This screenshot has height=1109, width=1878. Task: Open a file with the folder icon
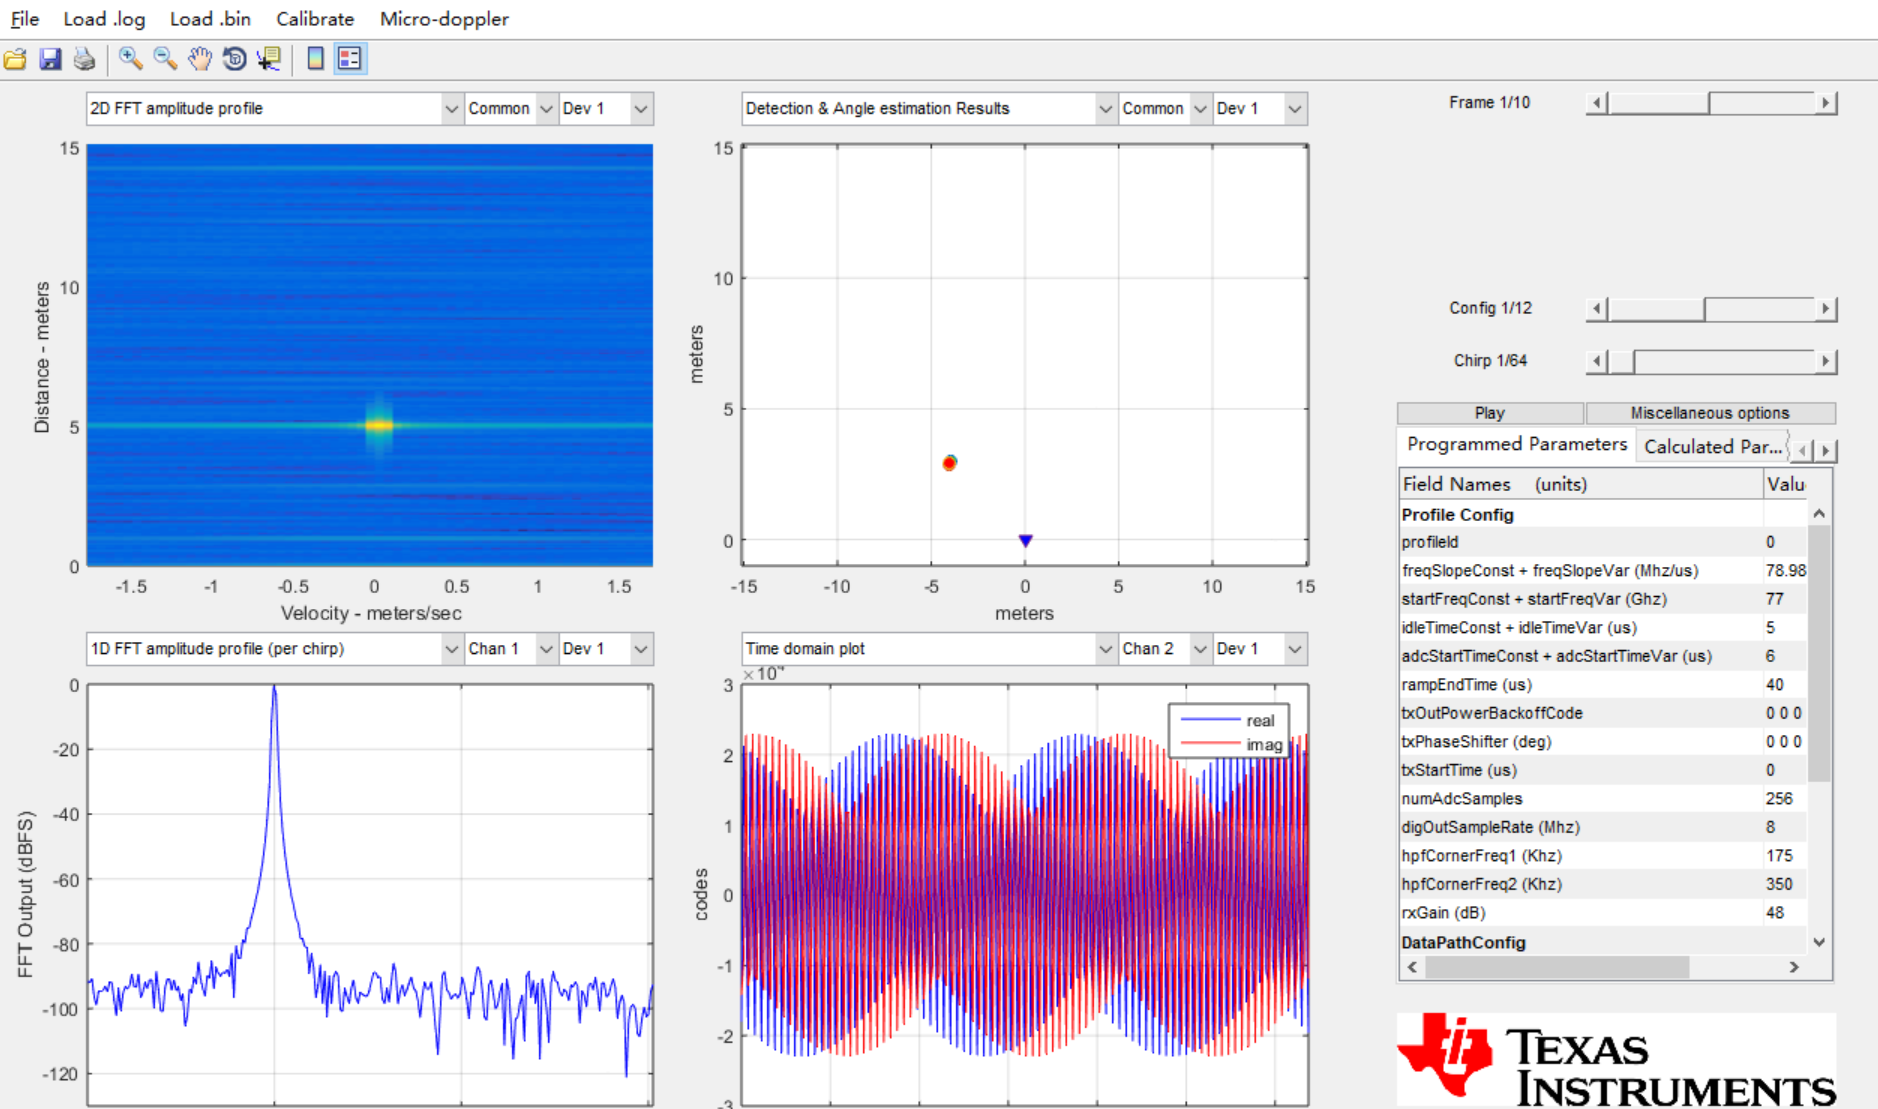point(16,59)
